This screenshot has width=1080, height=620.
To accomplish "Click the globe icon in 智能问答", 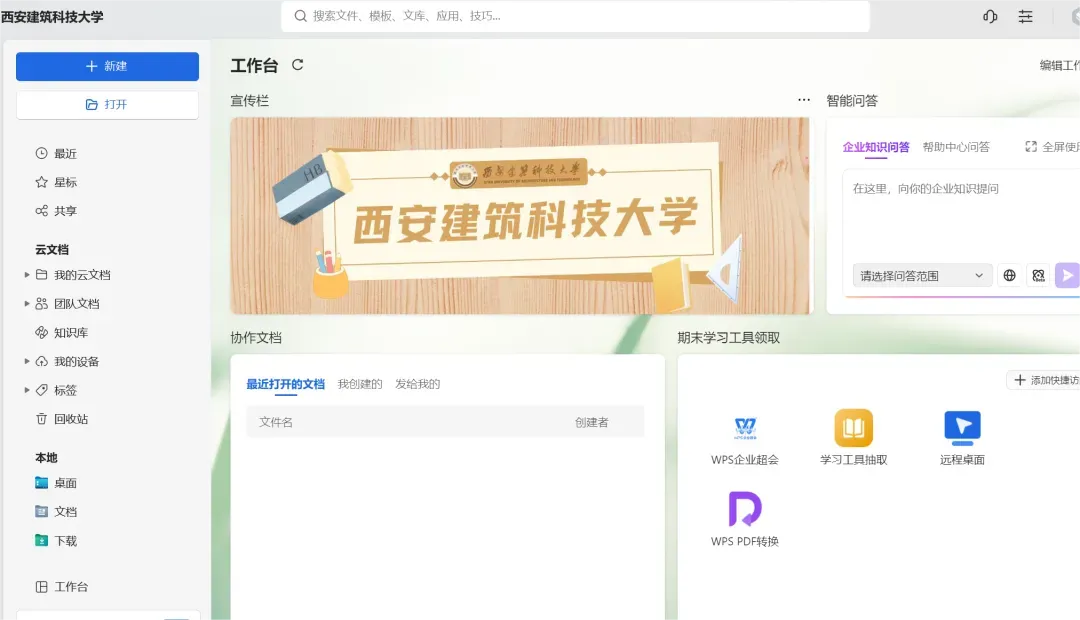I will 1009,276.
